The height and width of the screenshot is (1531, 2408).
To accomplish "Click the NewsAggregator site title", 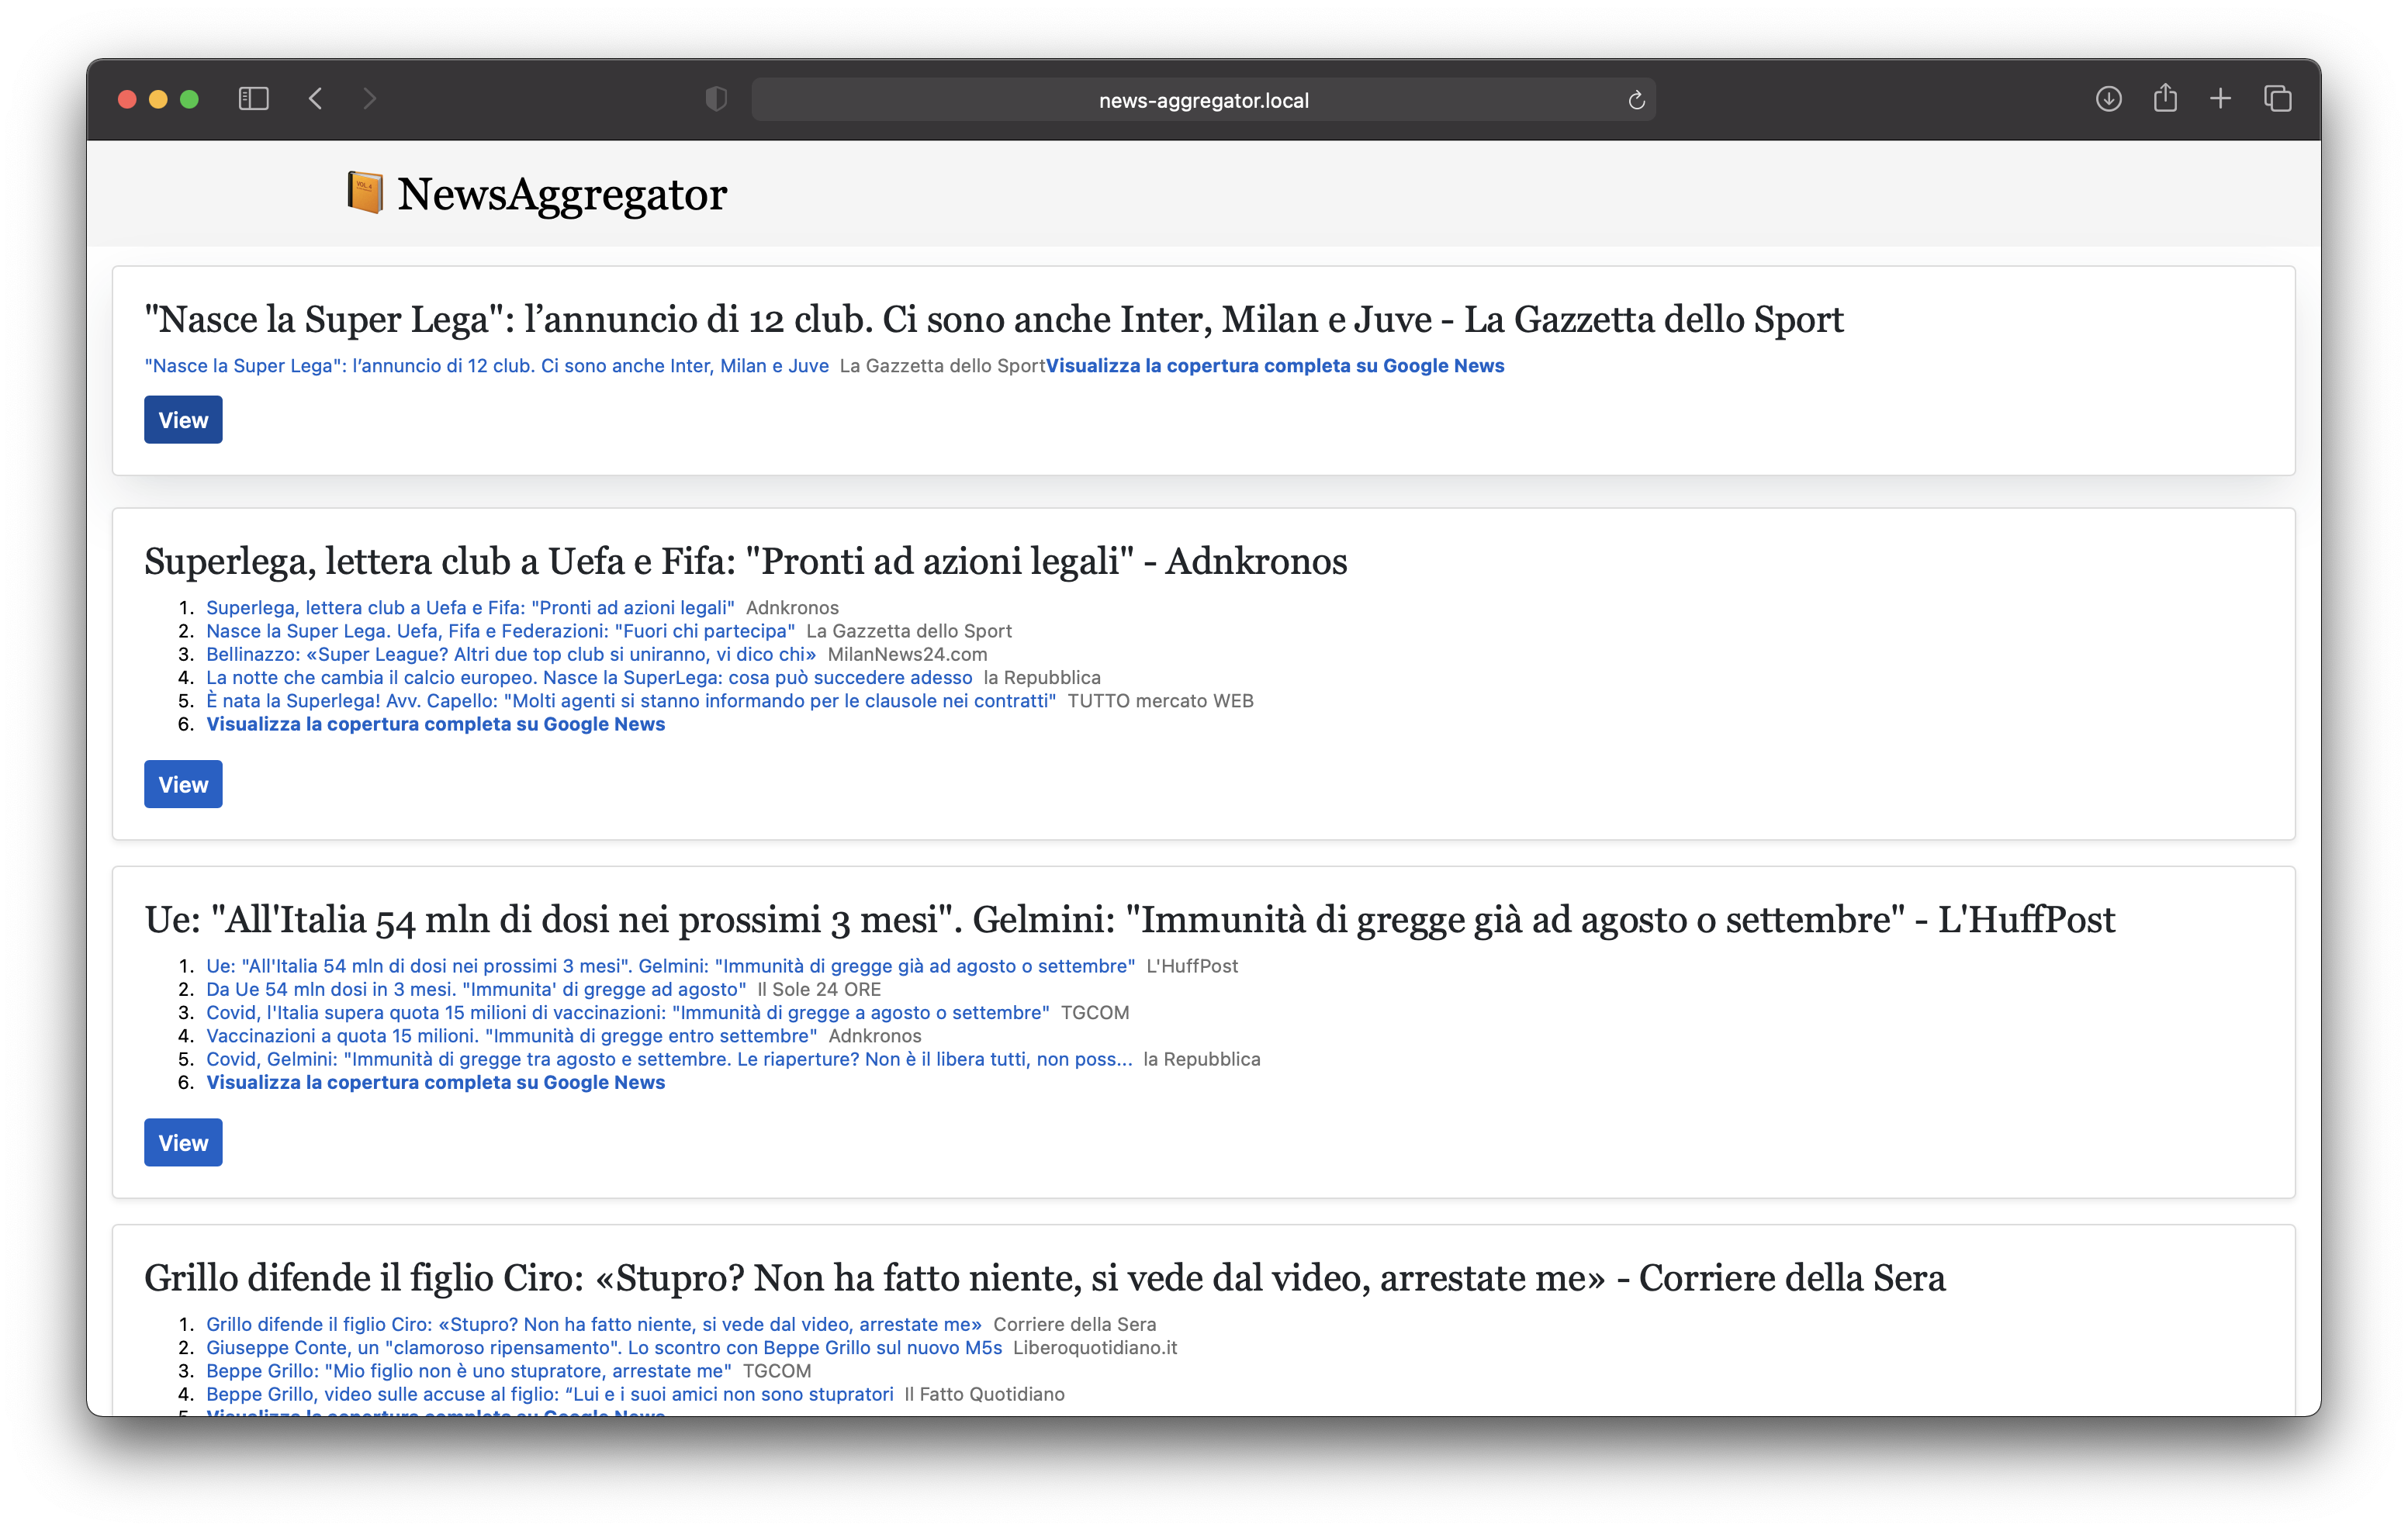I will point(562,194).
